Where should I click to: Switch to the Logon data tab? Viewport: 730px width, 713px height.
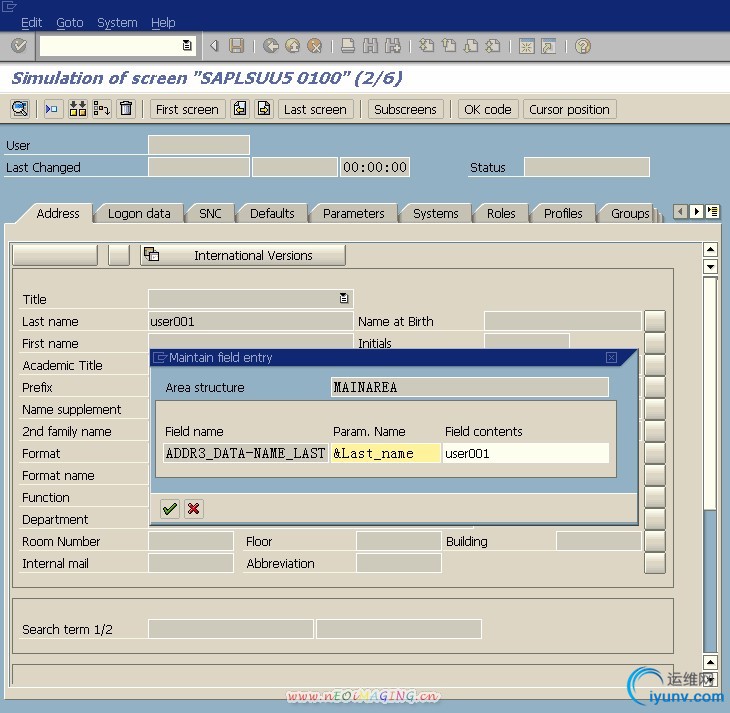(139, 213)
